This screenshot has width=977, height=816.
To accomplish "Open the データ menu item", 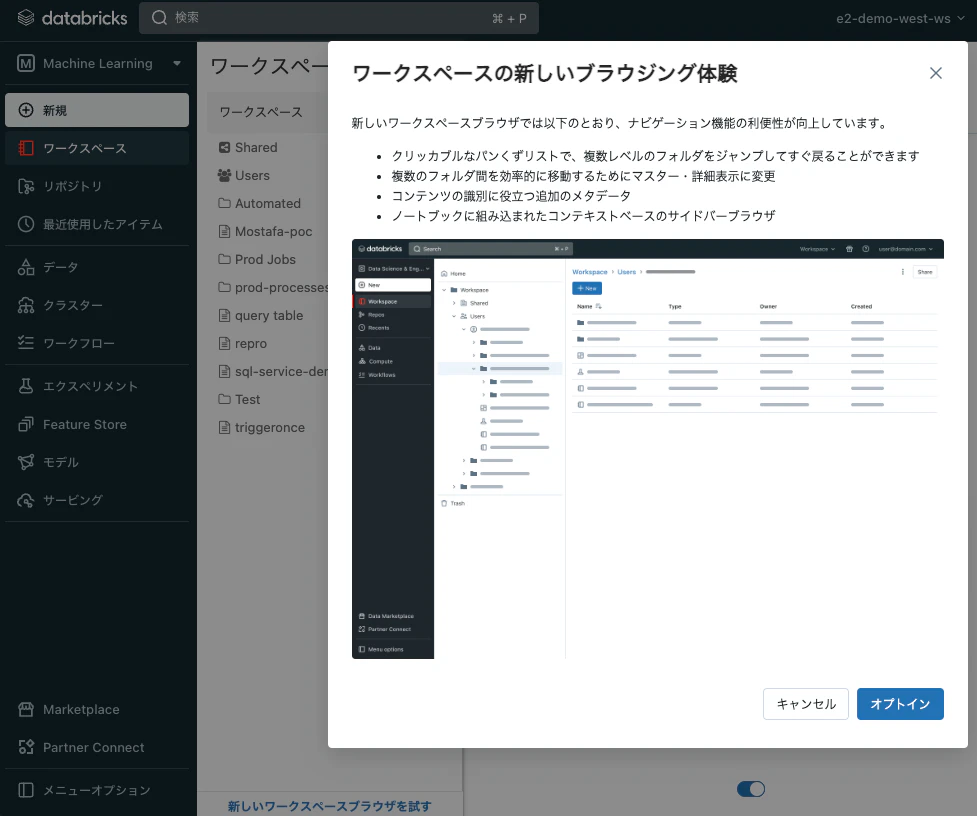I will (x=97, y=267).
